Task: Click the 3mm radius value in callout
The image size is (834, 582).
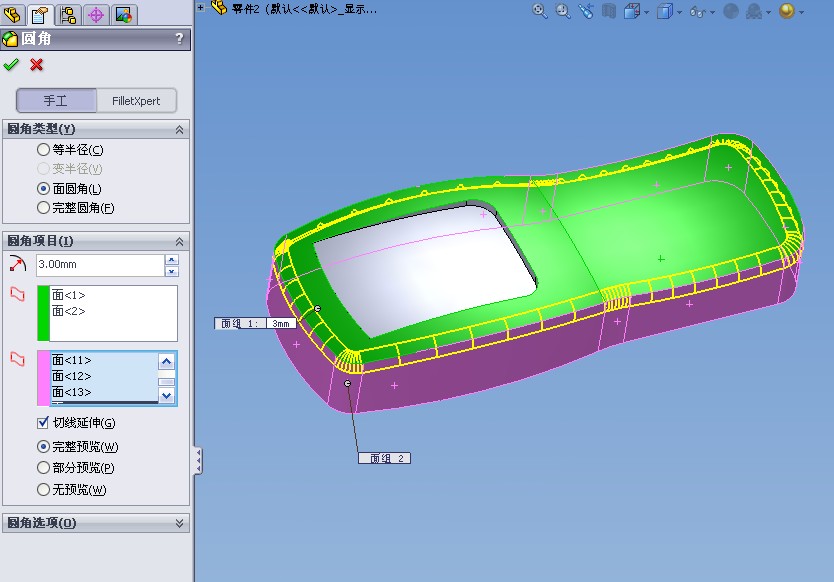Action: 281,323
